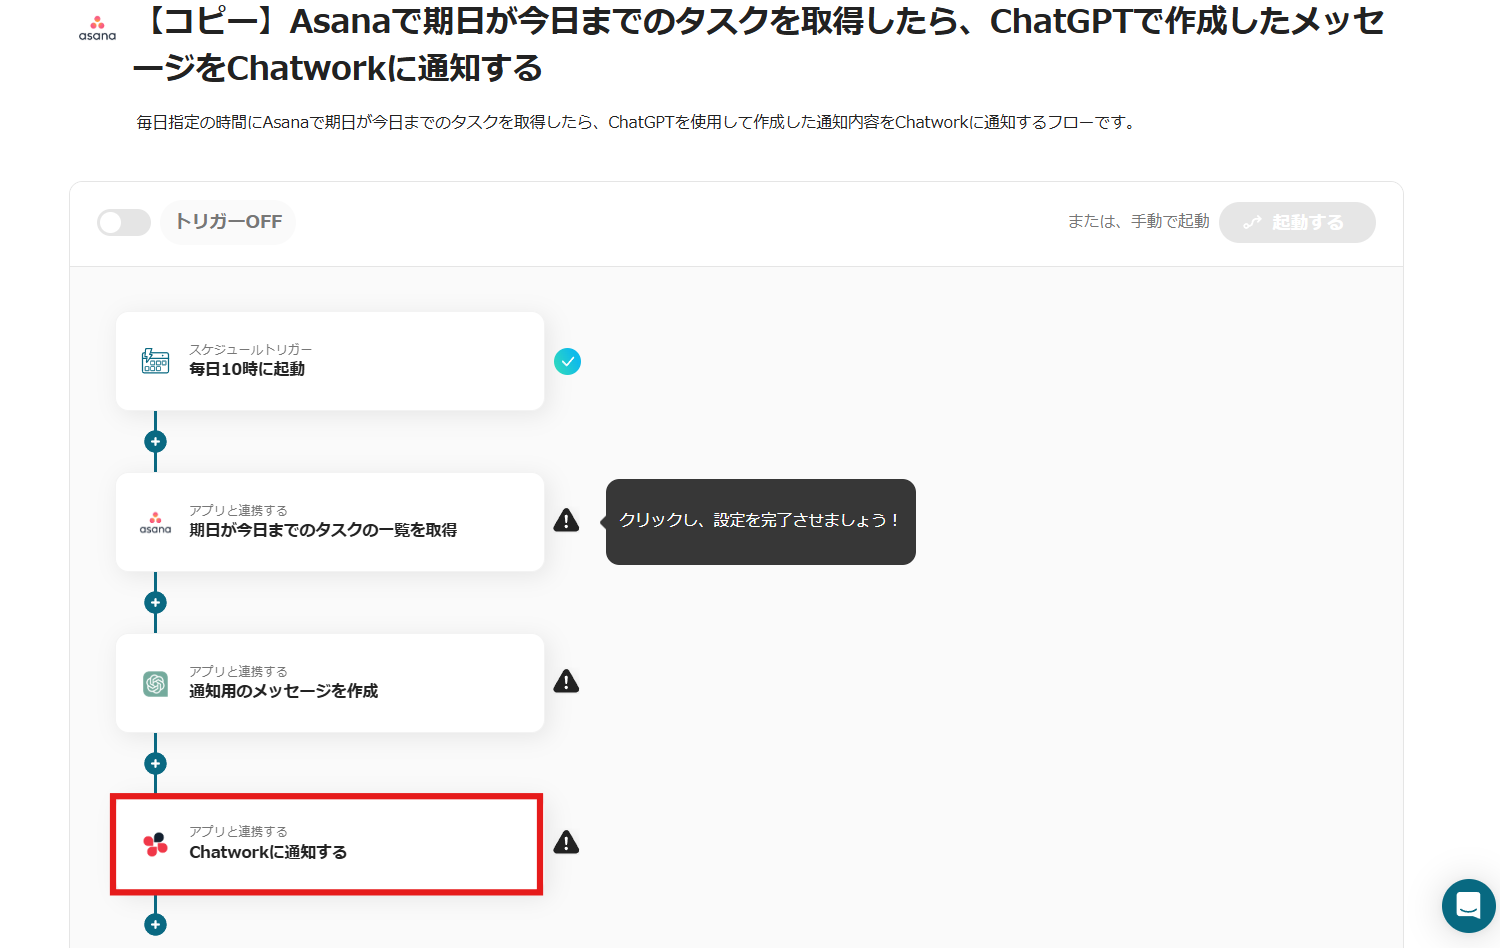Click the トリガーOFF label

229,222
